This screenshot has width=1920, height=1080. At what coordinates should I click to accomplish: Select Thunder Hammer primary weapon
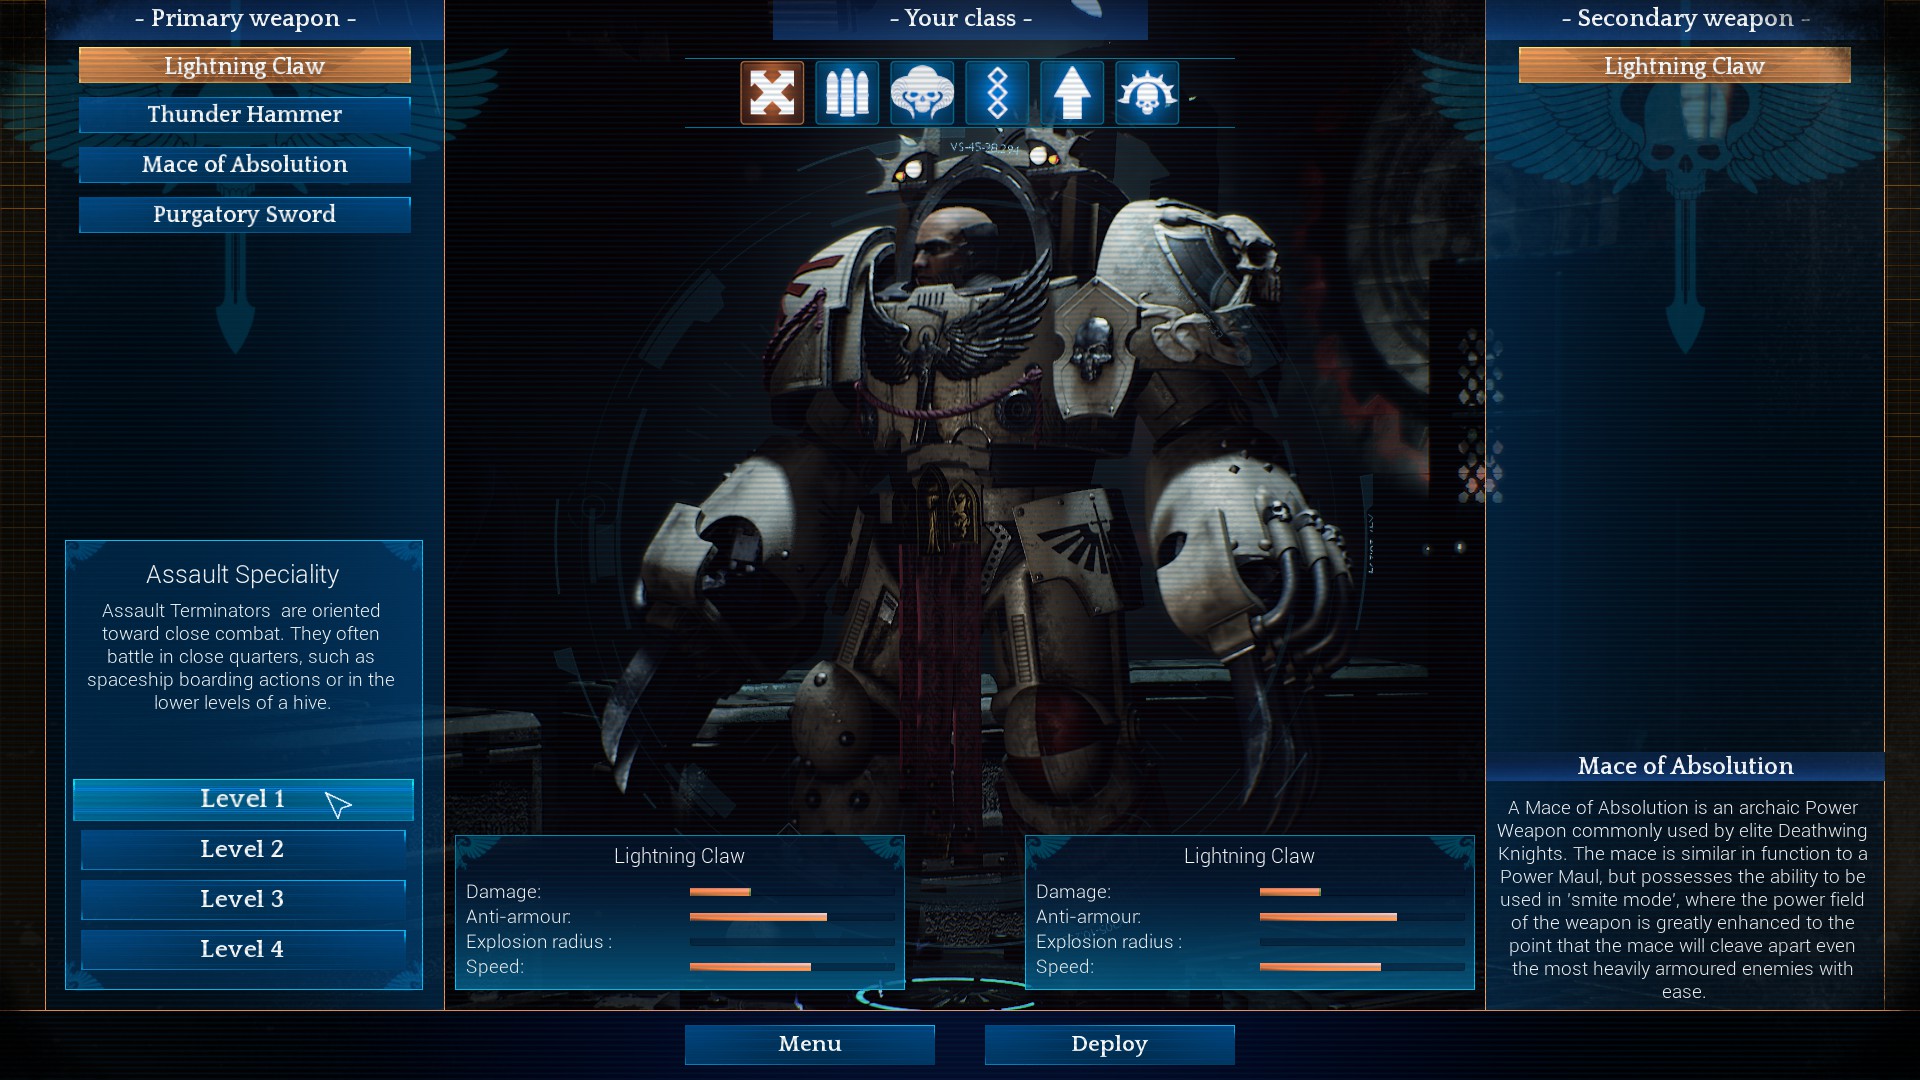click(244, 115)
